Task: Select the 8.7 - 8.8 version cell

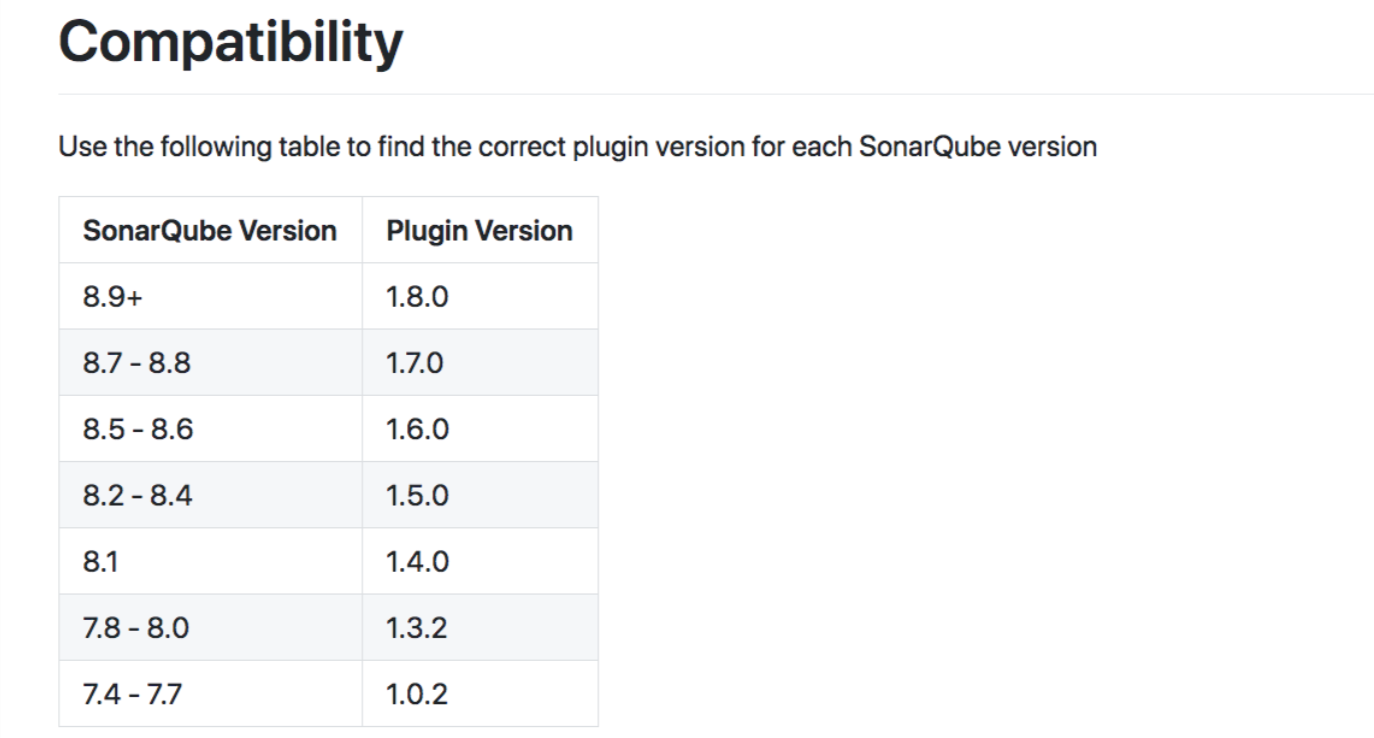Action: 210,362
